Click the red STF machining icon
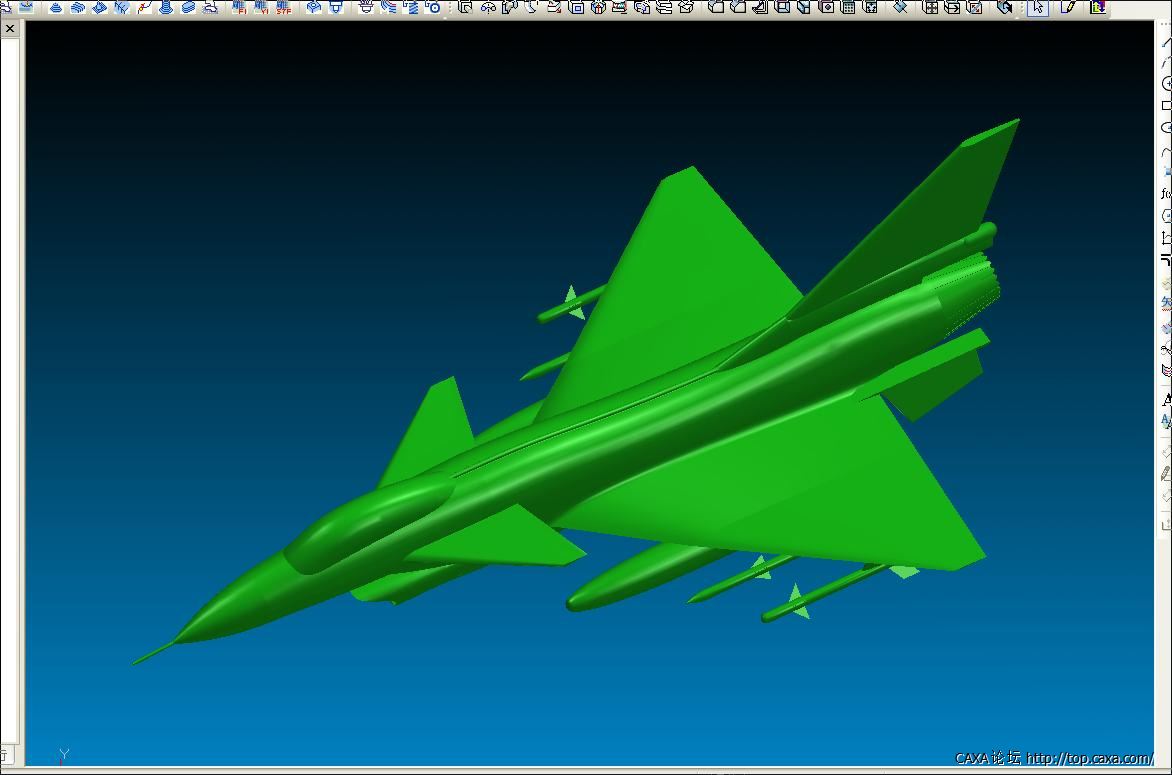This screenshot has height=775, width=1172. tap(283, 7)
